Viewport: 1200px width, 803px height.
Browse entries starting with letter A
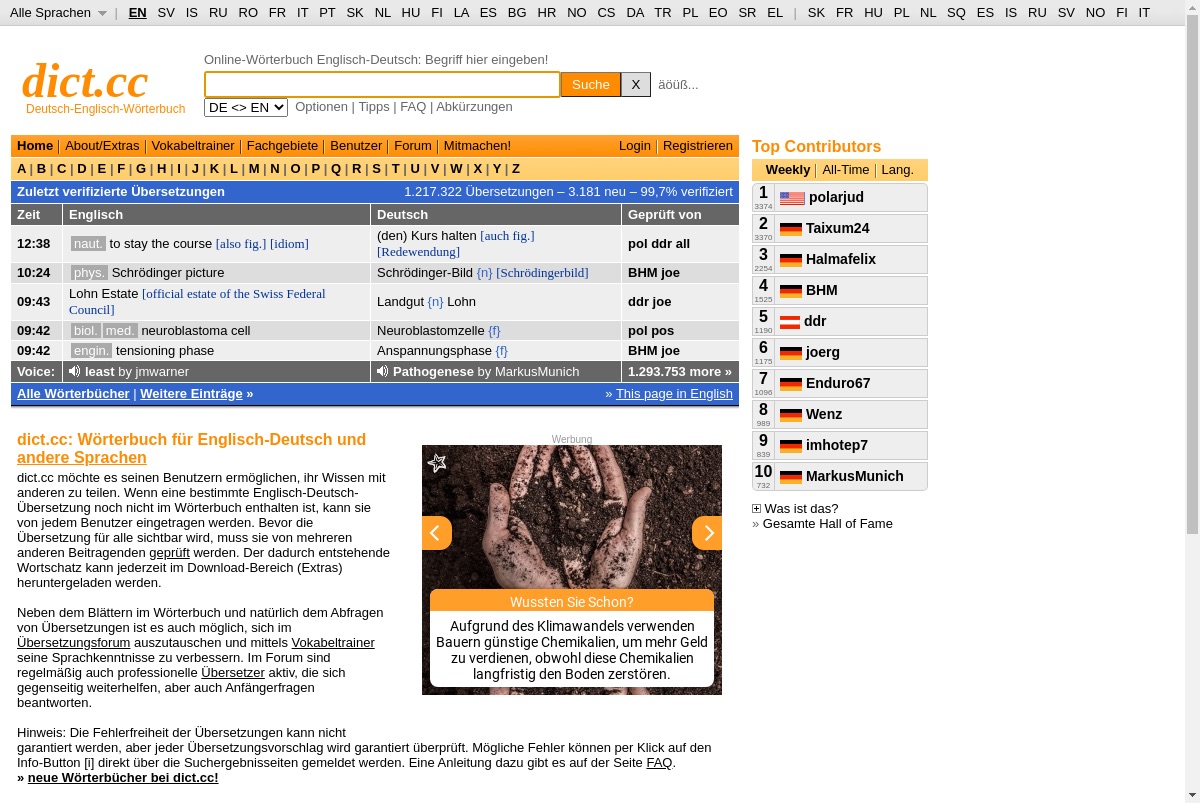[22, 169]
